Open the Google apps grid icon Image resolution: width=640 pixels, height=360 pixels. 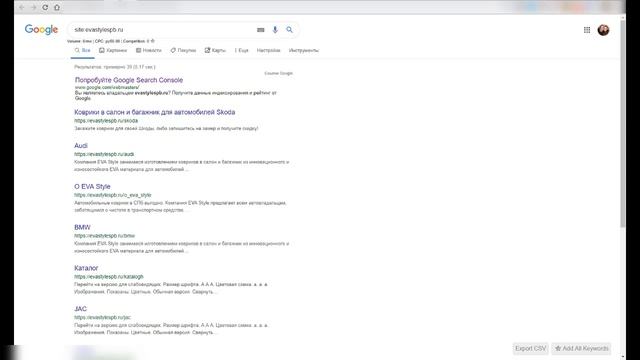587,30
